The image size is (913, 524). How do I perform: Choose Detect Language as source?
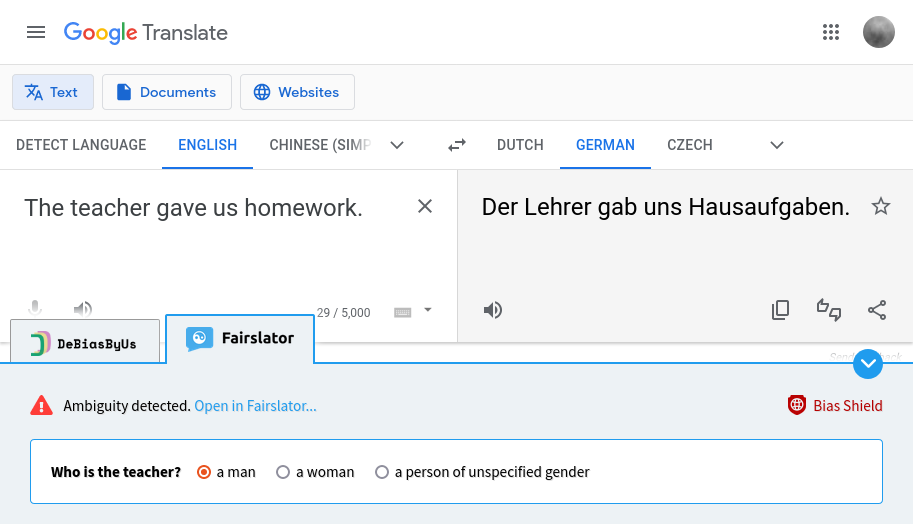pyautogui.click(x=81, y=145)
